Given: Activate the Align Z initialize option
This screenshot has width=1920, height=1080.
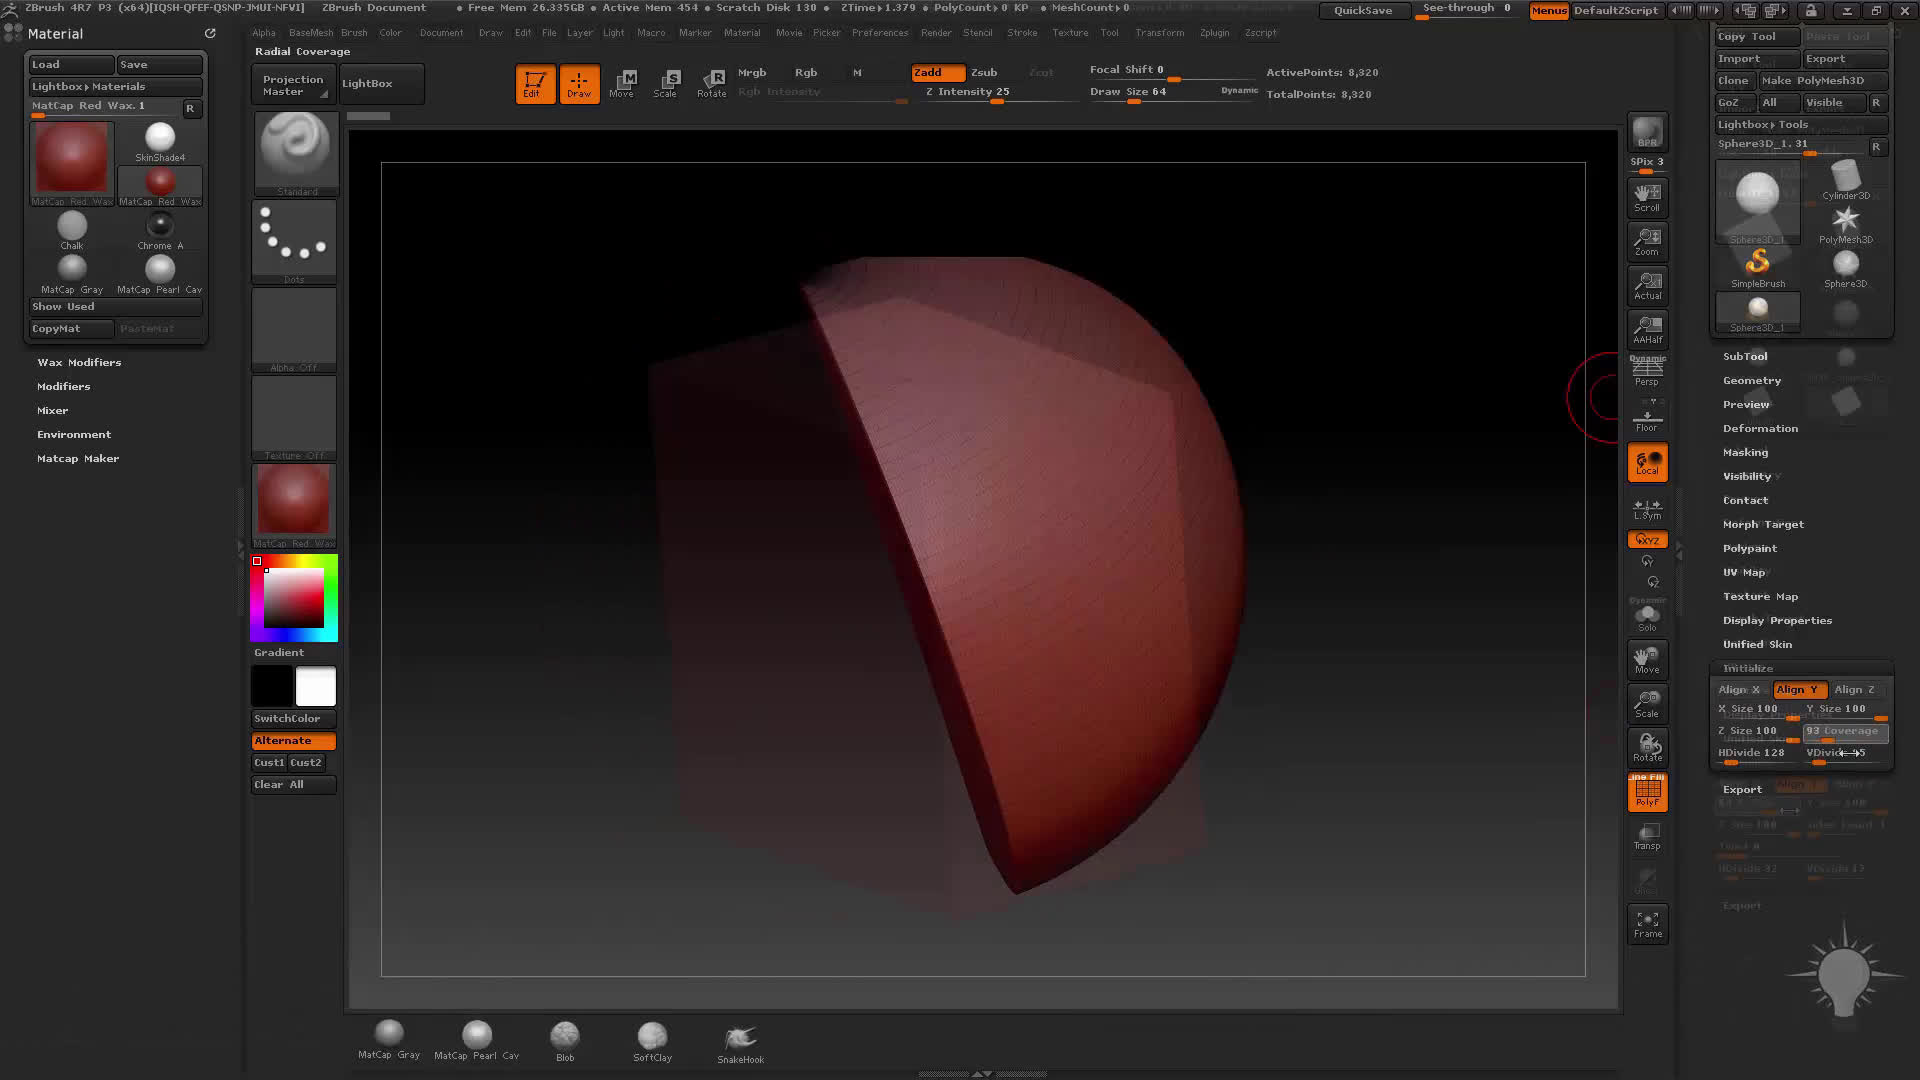Looking at the screenshot, I should pos(1855,689).
